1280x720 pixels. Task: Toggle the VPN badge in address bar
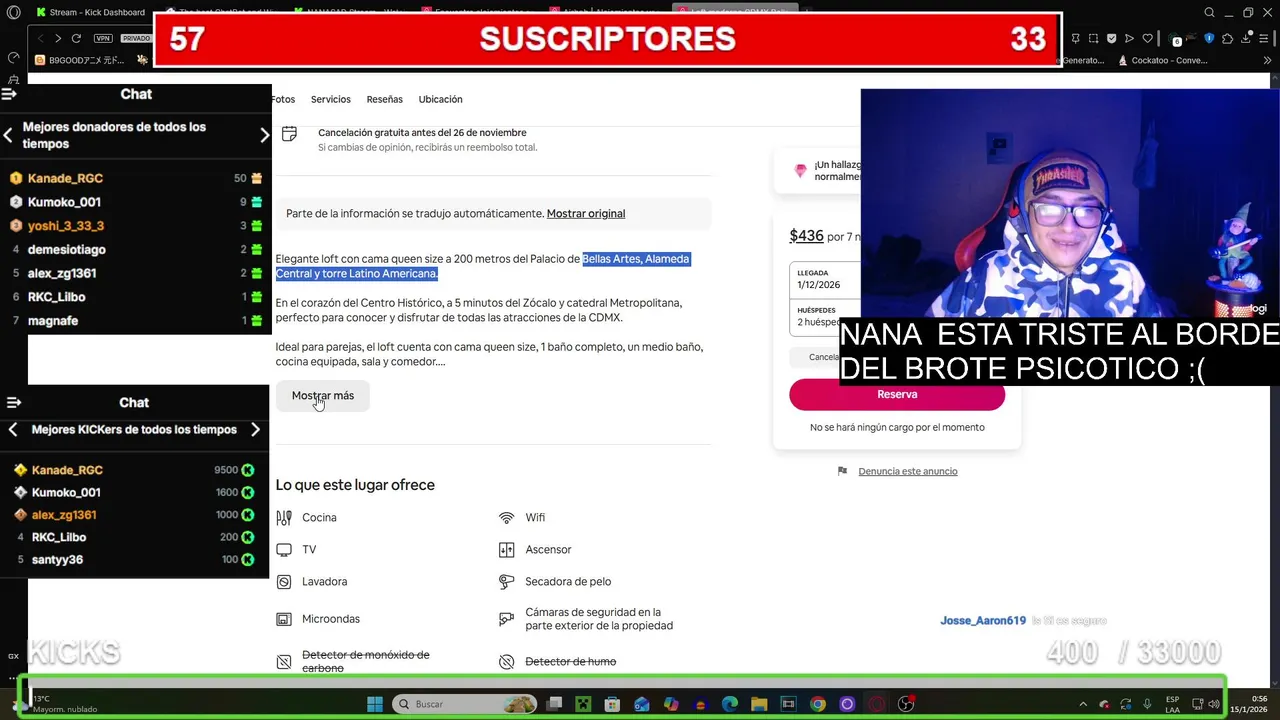103,38
